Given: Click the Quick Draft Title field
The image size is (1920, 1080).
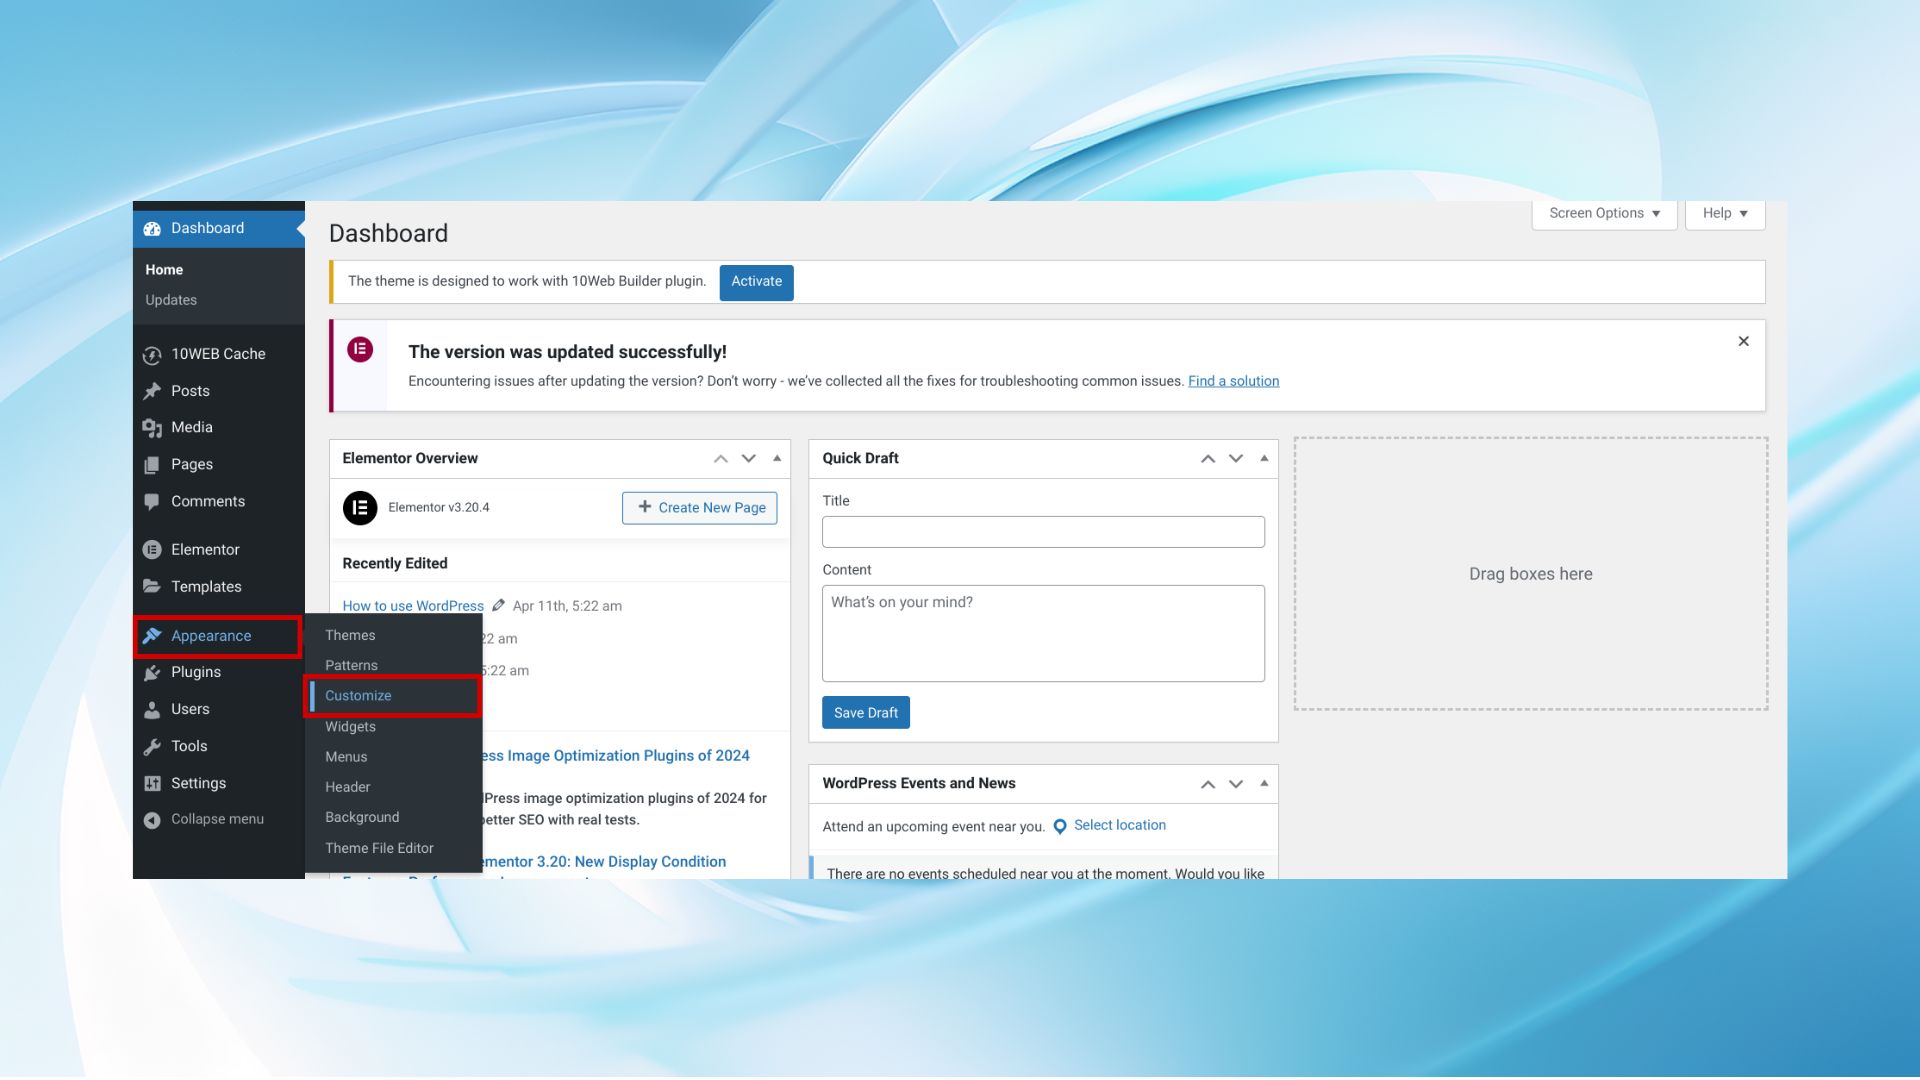Looking at the screenshot, I should tap(1043, 532).
